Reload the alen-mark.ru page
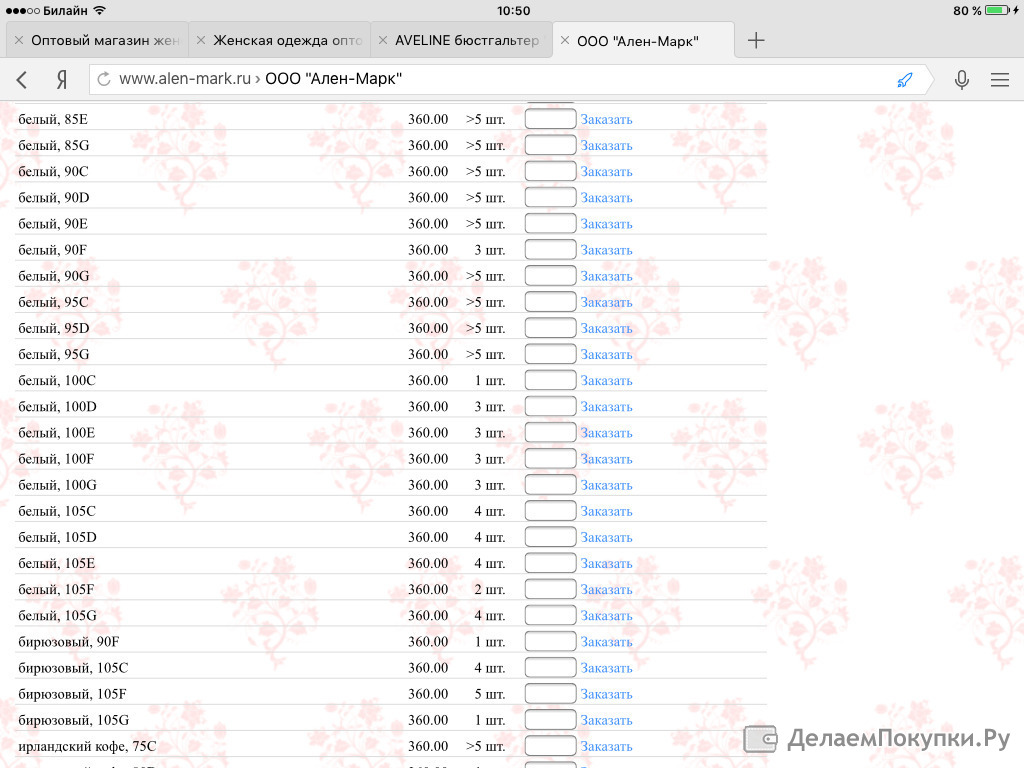This screenshot has height=768, width=1024. tap(103, 79)
